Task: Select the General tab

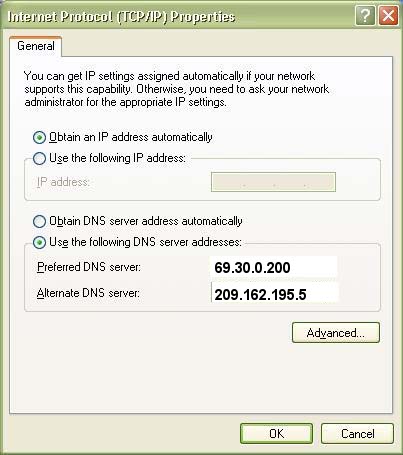Action: [36, 46]
